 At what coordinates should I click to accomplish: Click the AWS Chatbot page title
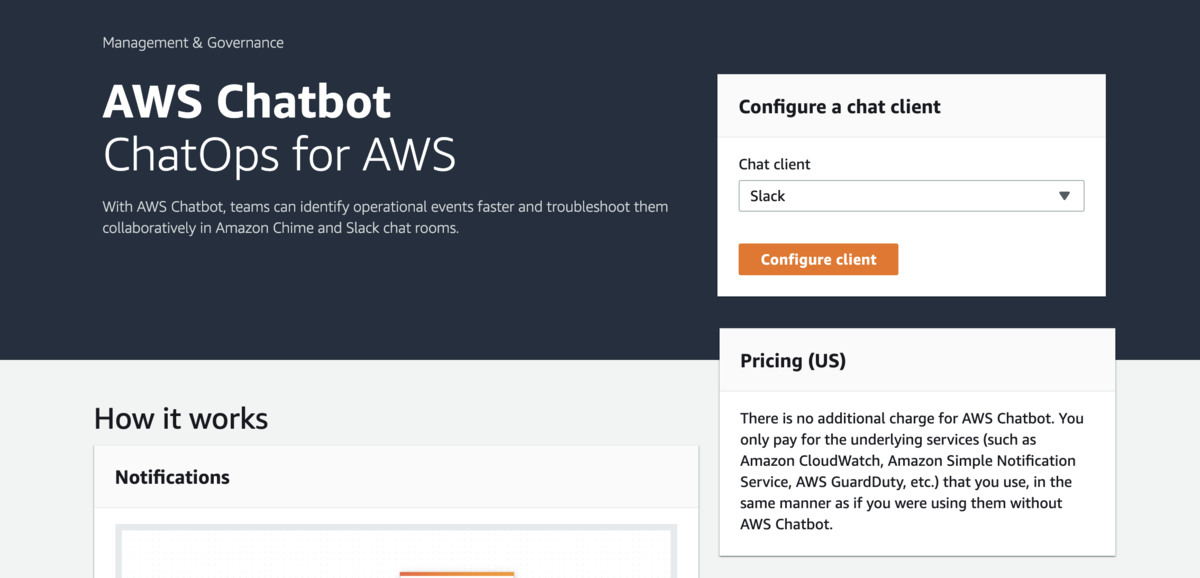[x=247, y=102]
